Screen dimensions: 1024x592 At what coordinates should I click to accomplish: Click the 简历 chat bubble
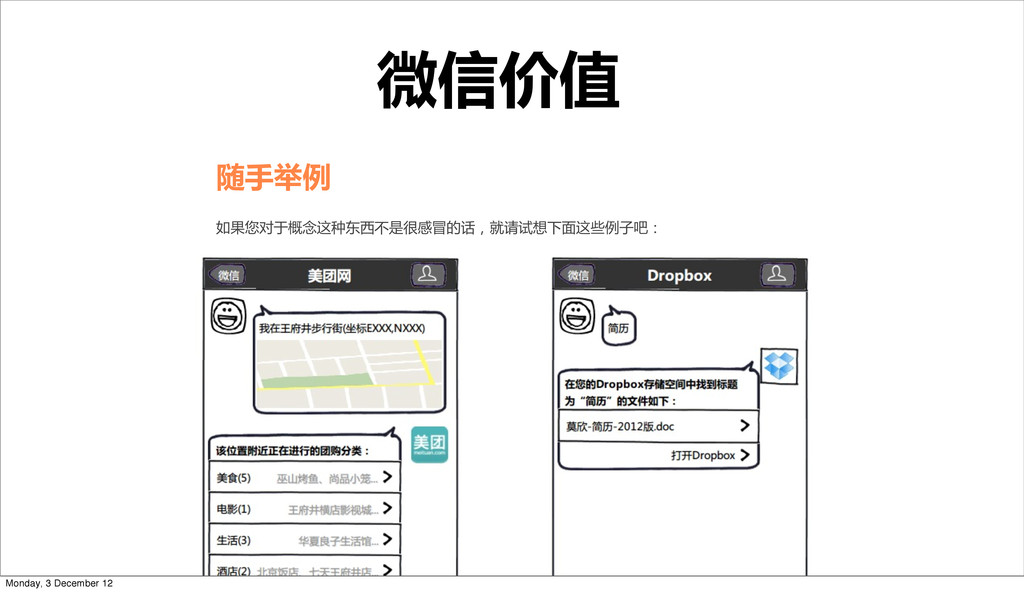618,327
